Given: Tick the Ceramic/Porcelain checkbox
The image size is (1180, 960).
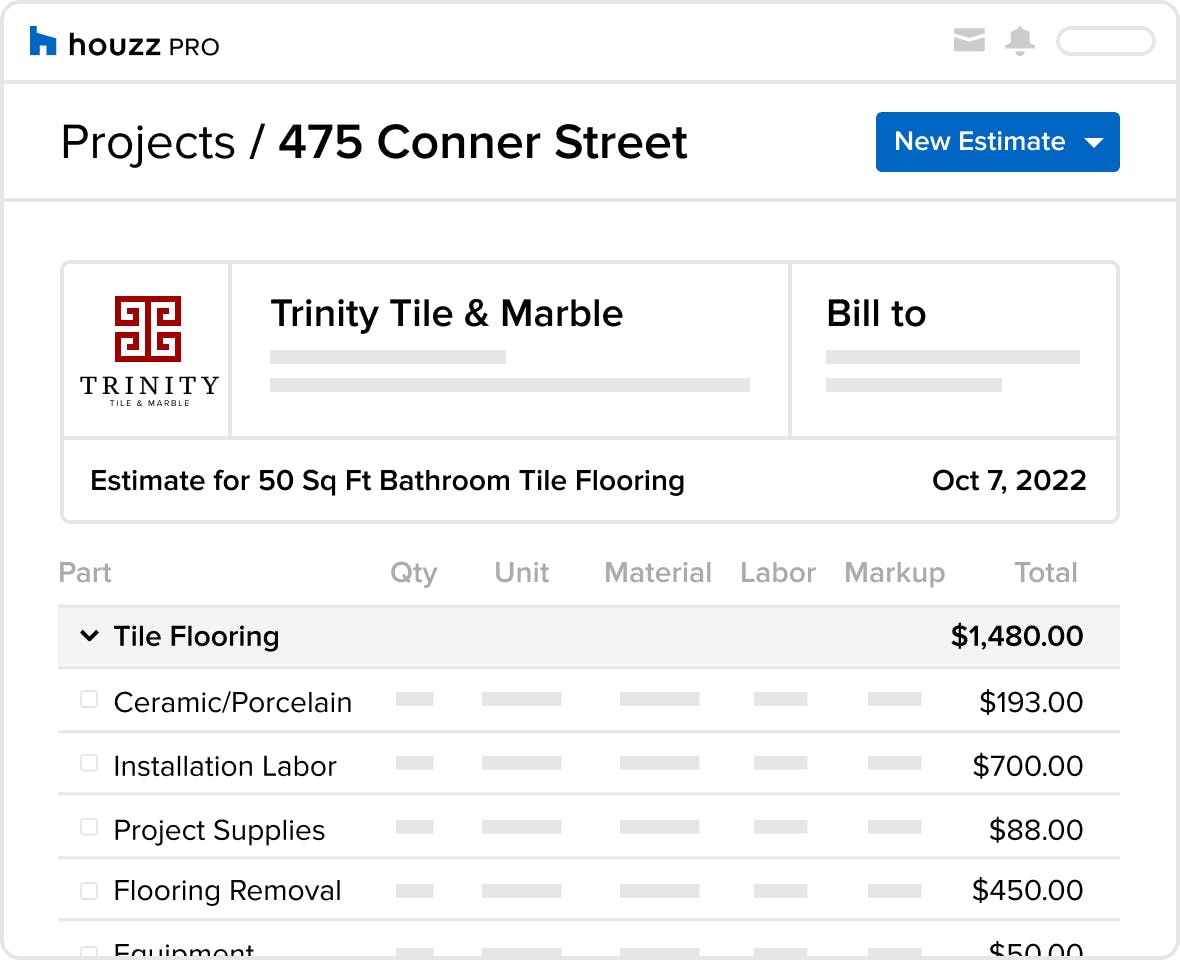Looking at the screenshot, I should click(89, 700).
